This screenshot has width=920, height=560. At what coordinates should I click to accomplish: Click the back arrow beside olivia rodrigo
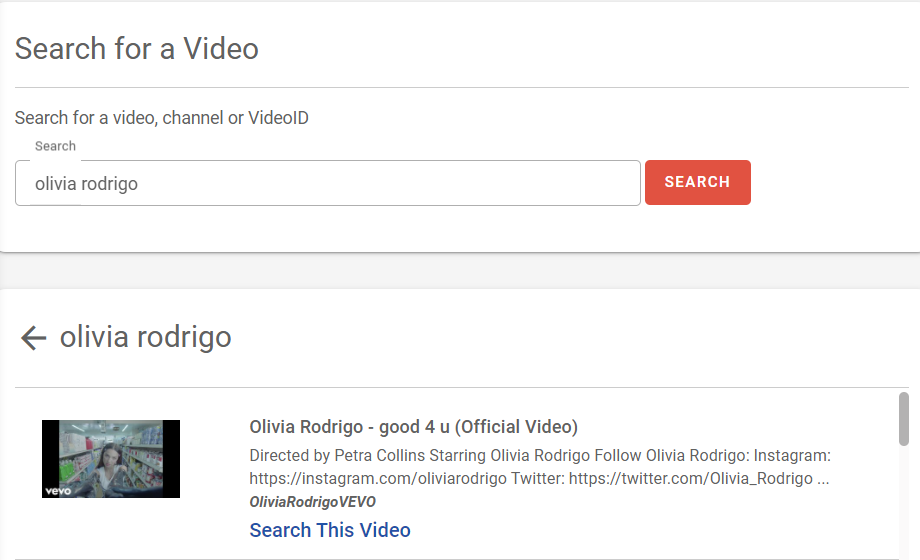click(x=33, y=338)
